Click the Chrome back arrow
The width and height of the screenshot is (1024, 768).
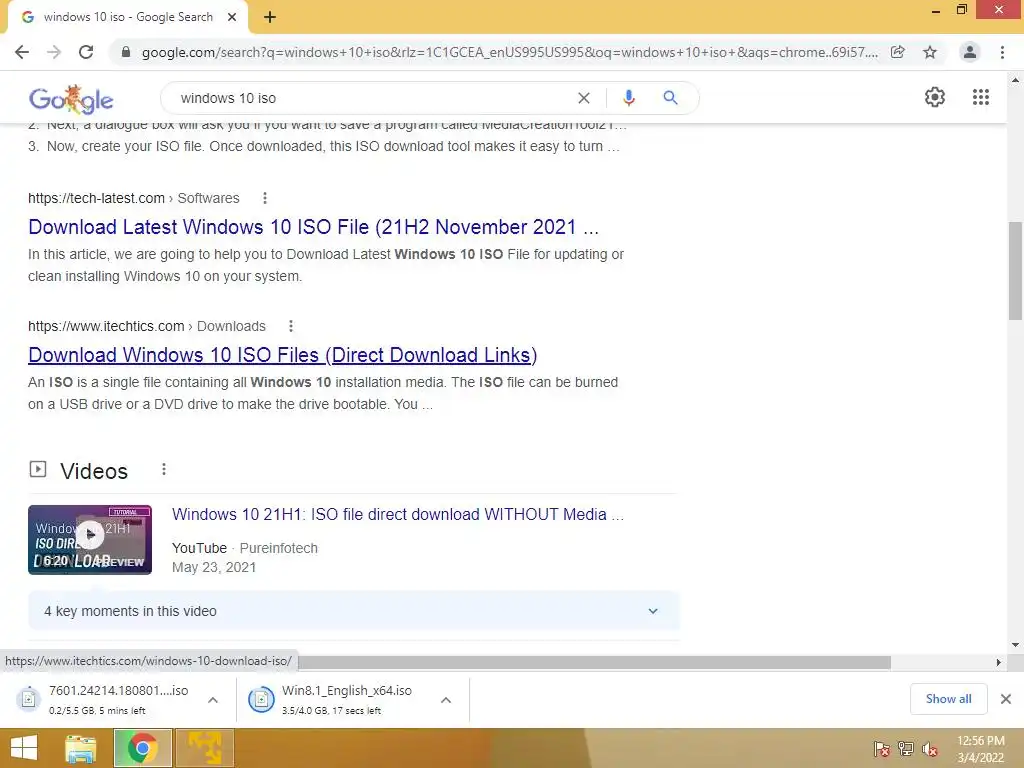point(22,52)
